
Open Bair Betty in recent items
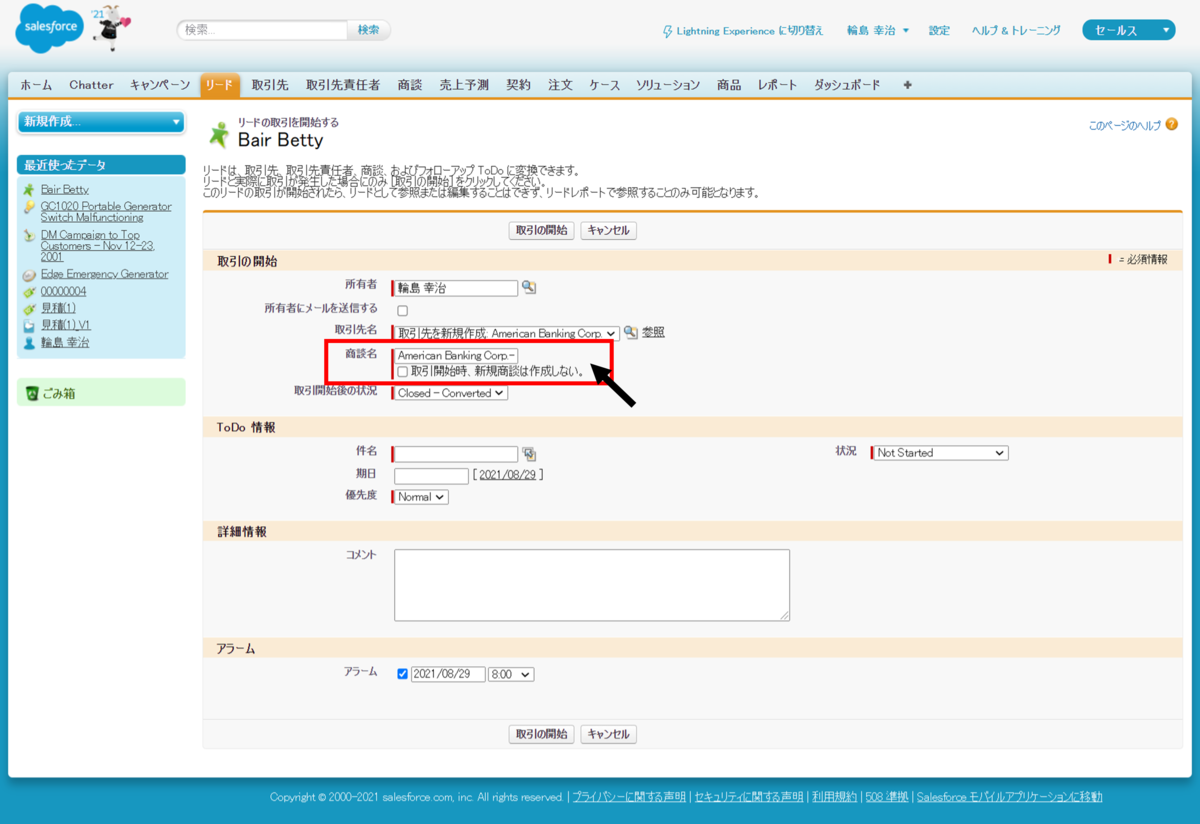coord(65,189)
